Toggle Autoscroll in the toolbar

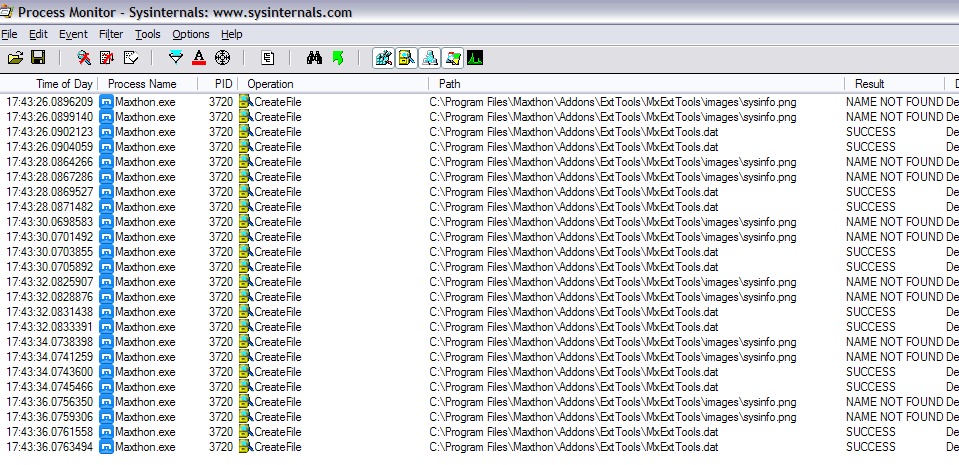tap(107, 58)
